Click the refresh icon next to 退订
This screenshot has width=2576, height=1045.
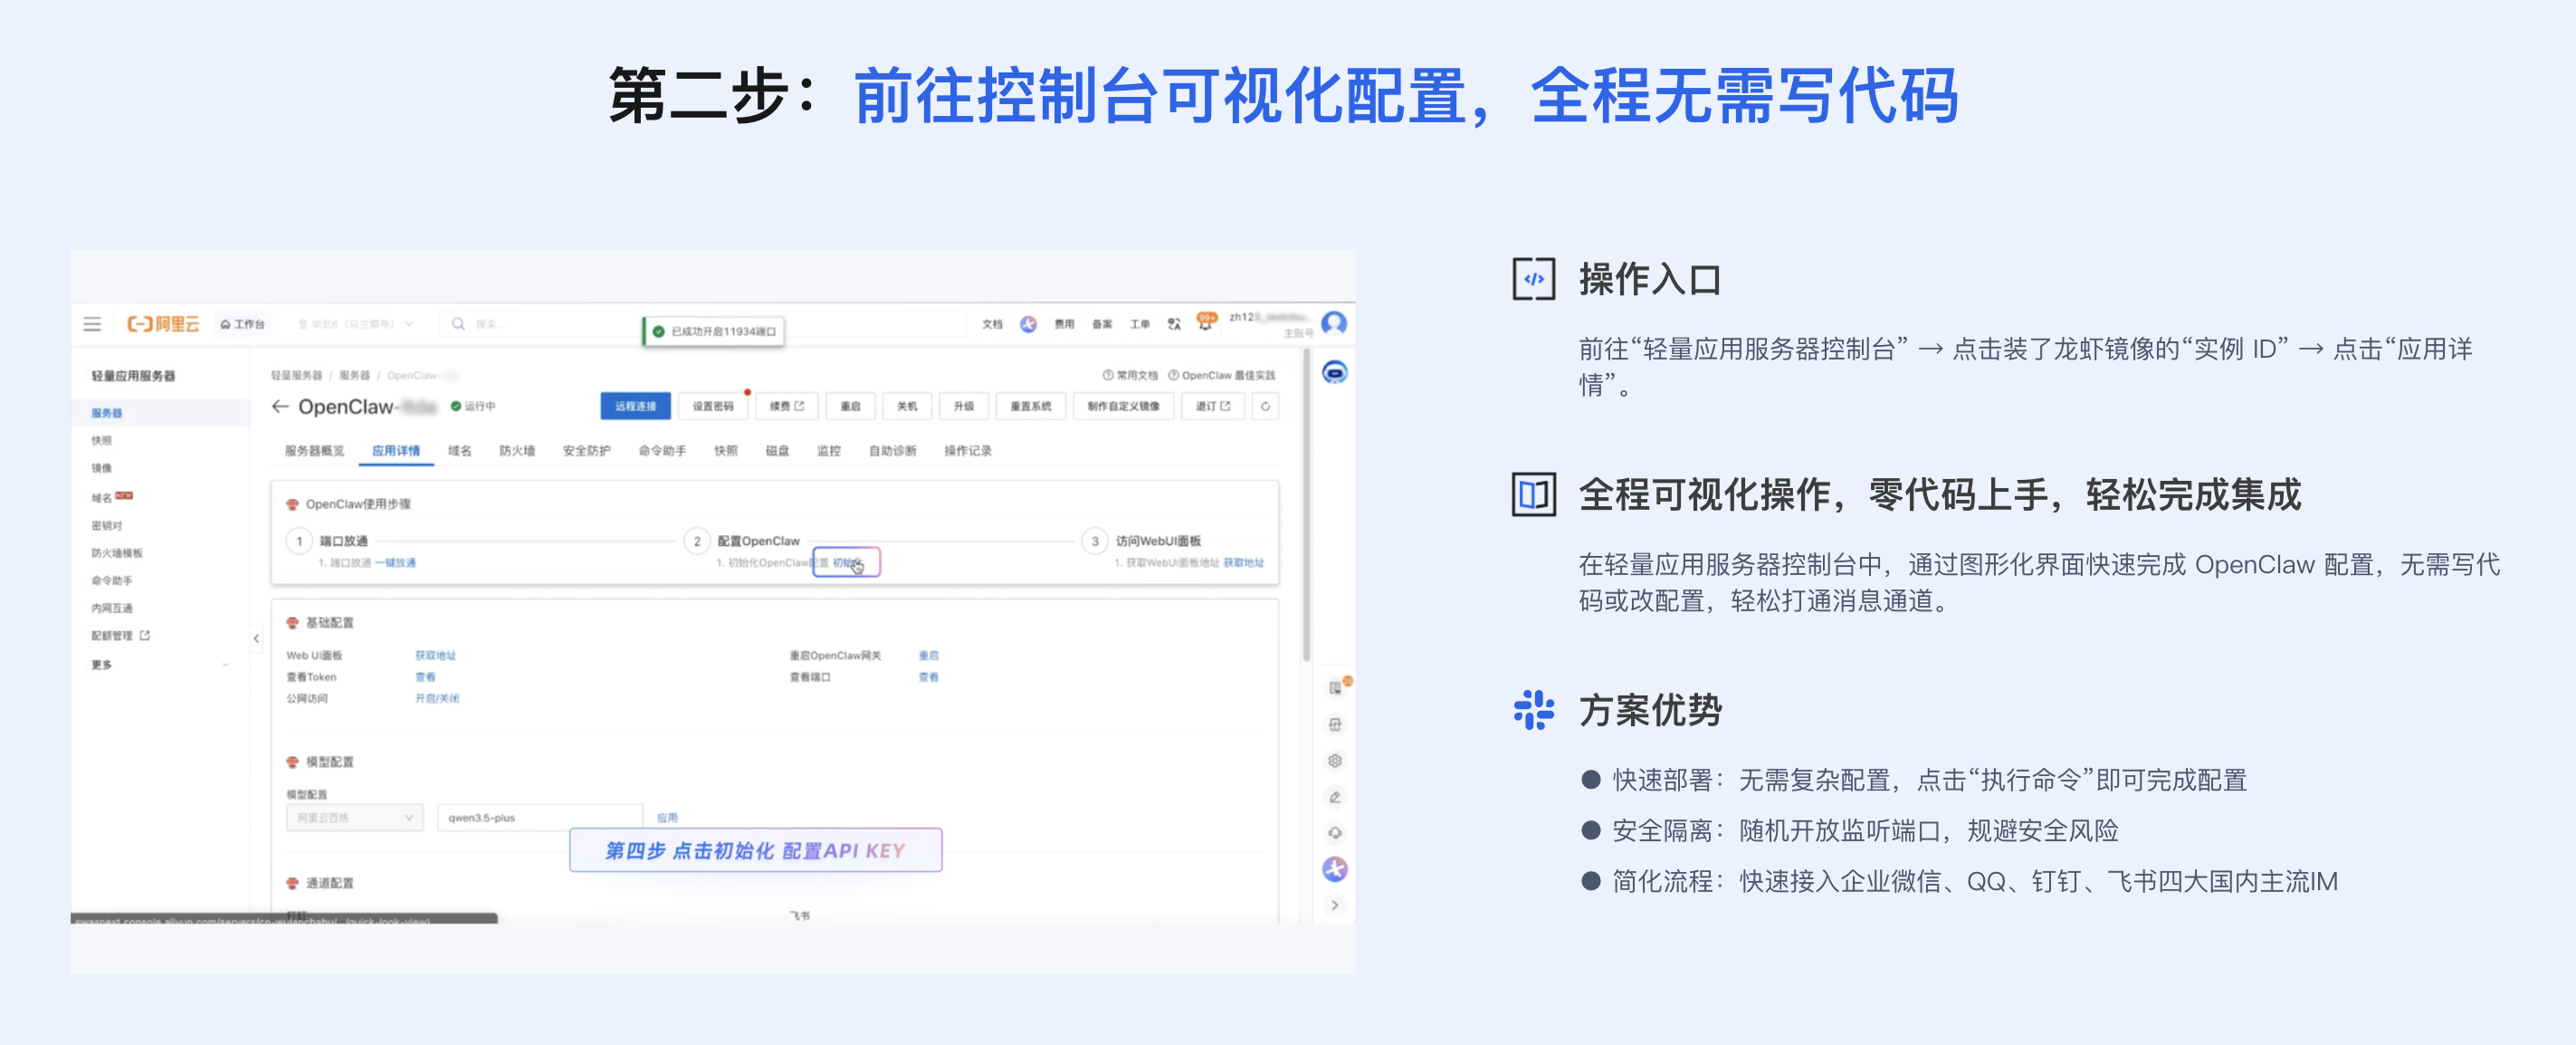point(1265,406)
